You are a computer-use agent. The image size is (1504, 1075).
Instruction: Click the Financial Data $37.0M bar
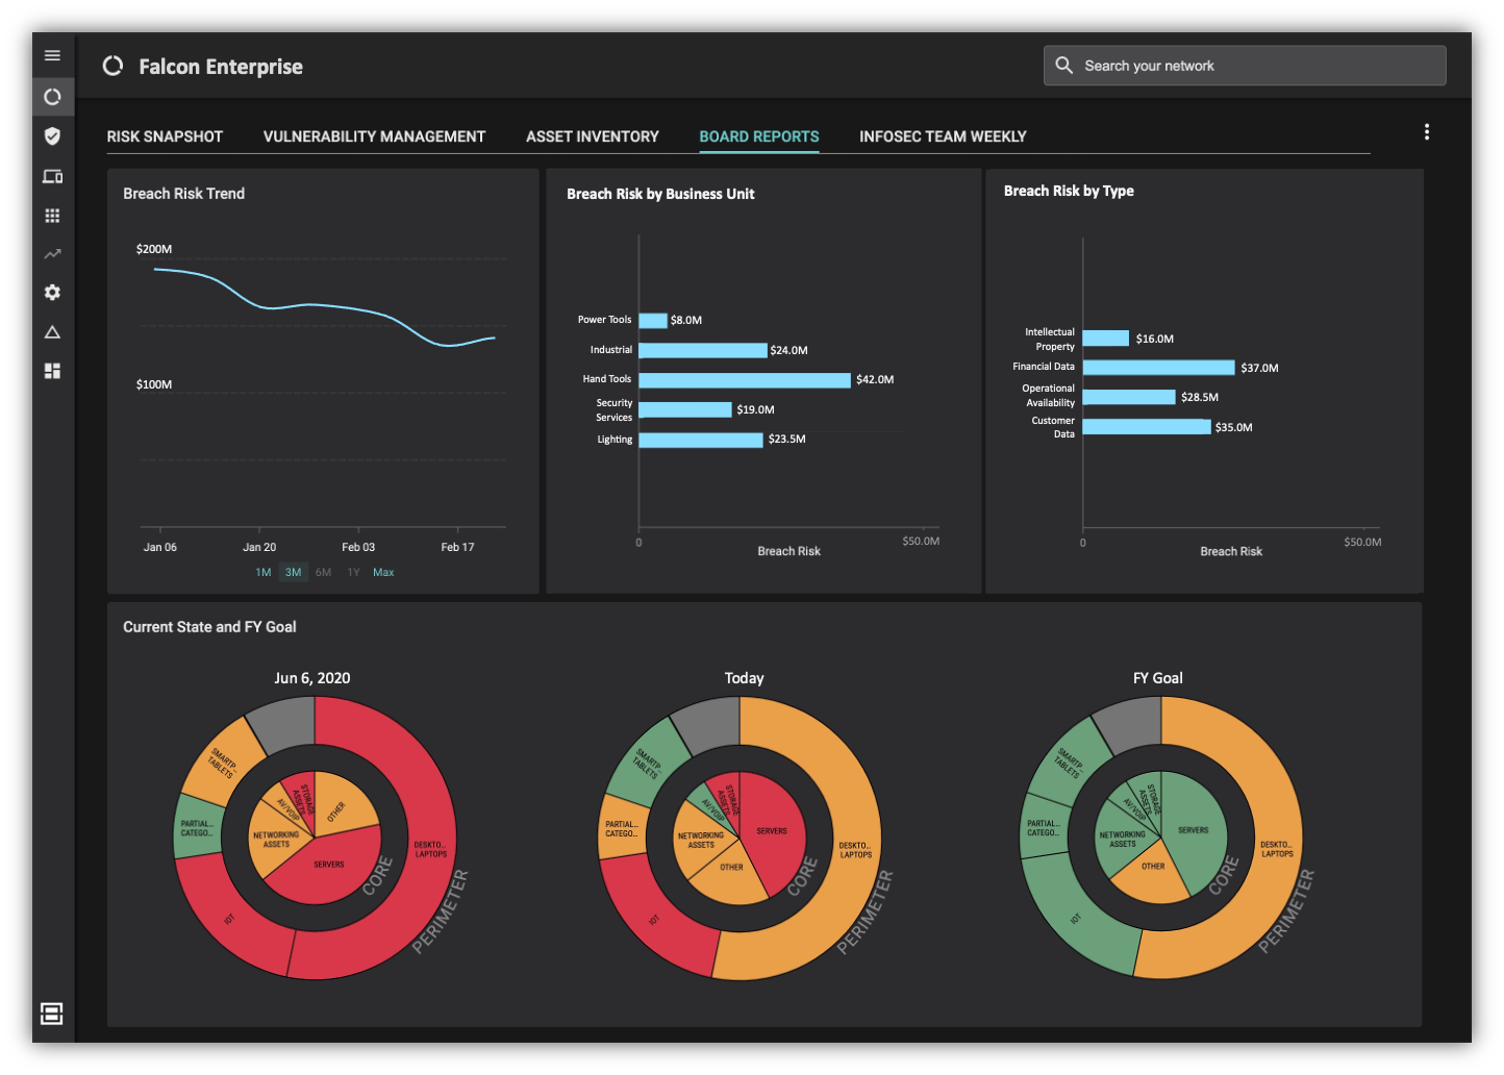pos(1159,368)
